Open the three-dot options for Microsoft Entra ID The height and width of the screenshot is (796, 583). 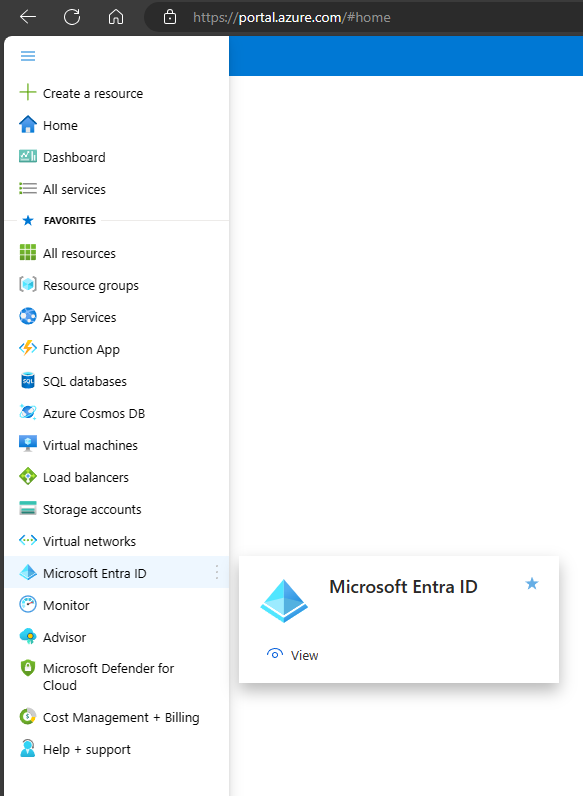click(217, 572)
